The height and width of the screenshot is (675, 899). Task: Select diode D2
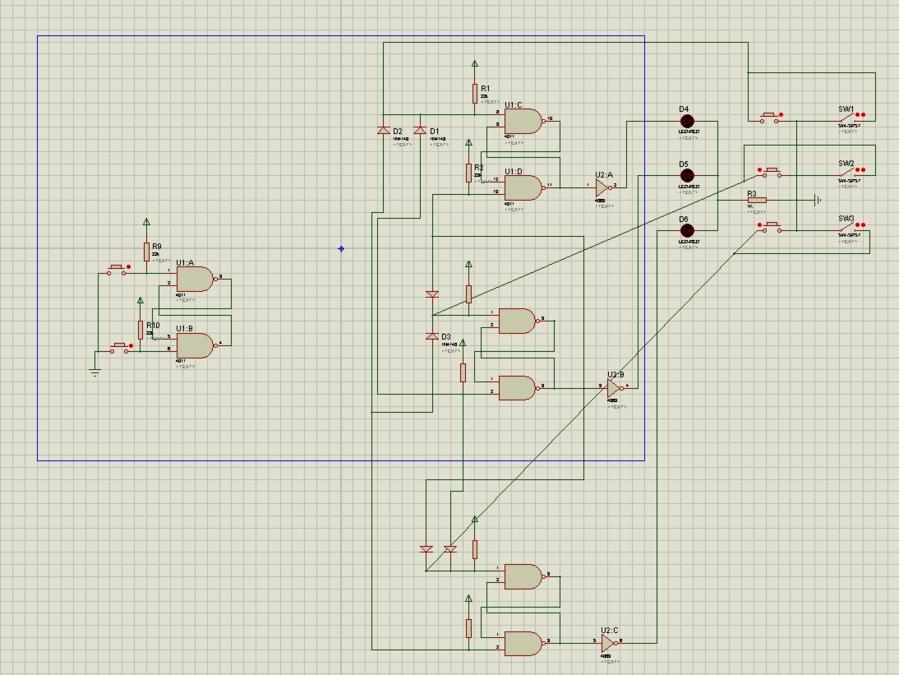coord(383,131)
